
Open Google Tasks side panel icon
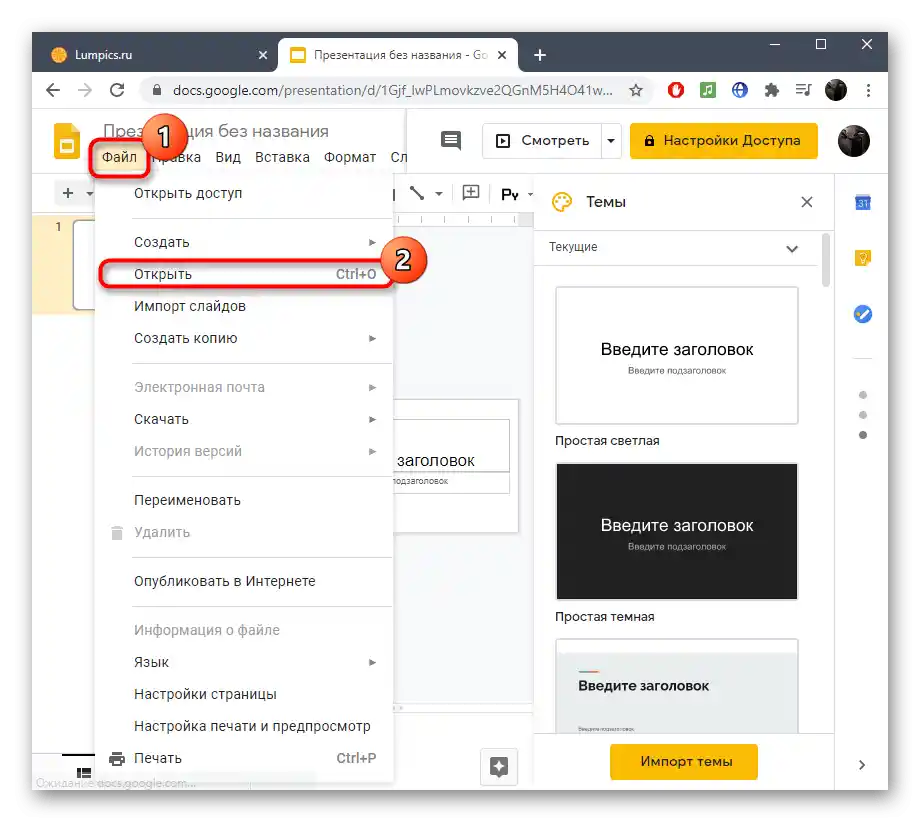(x=862, y=314)
